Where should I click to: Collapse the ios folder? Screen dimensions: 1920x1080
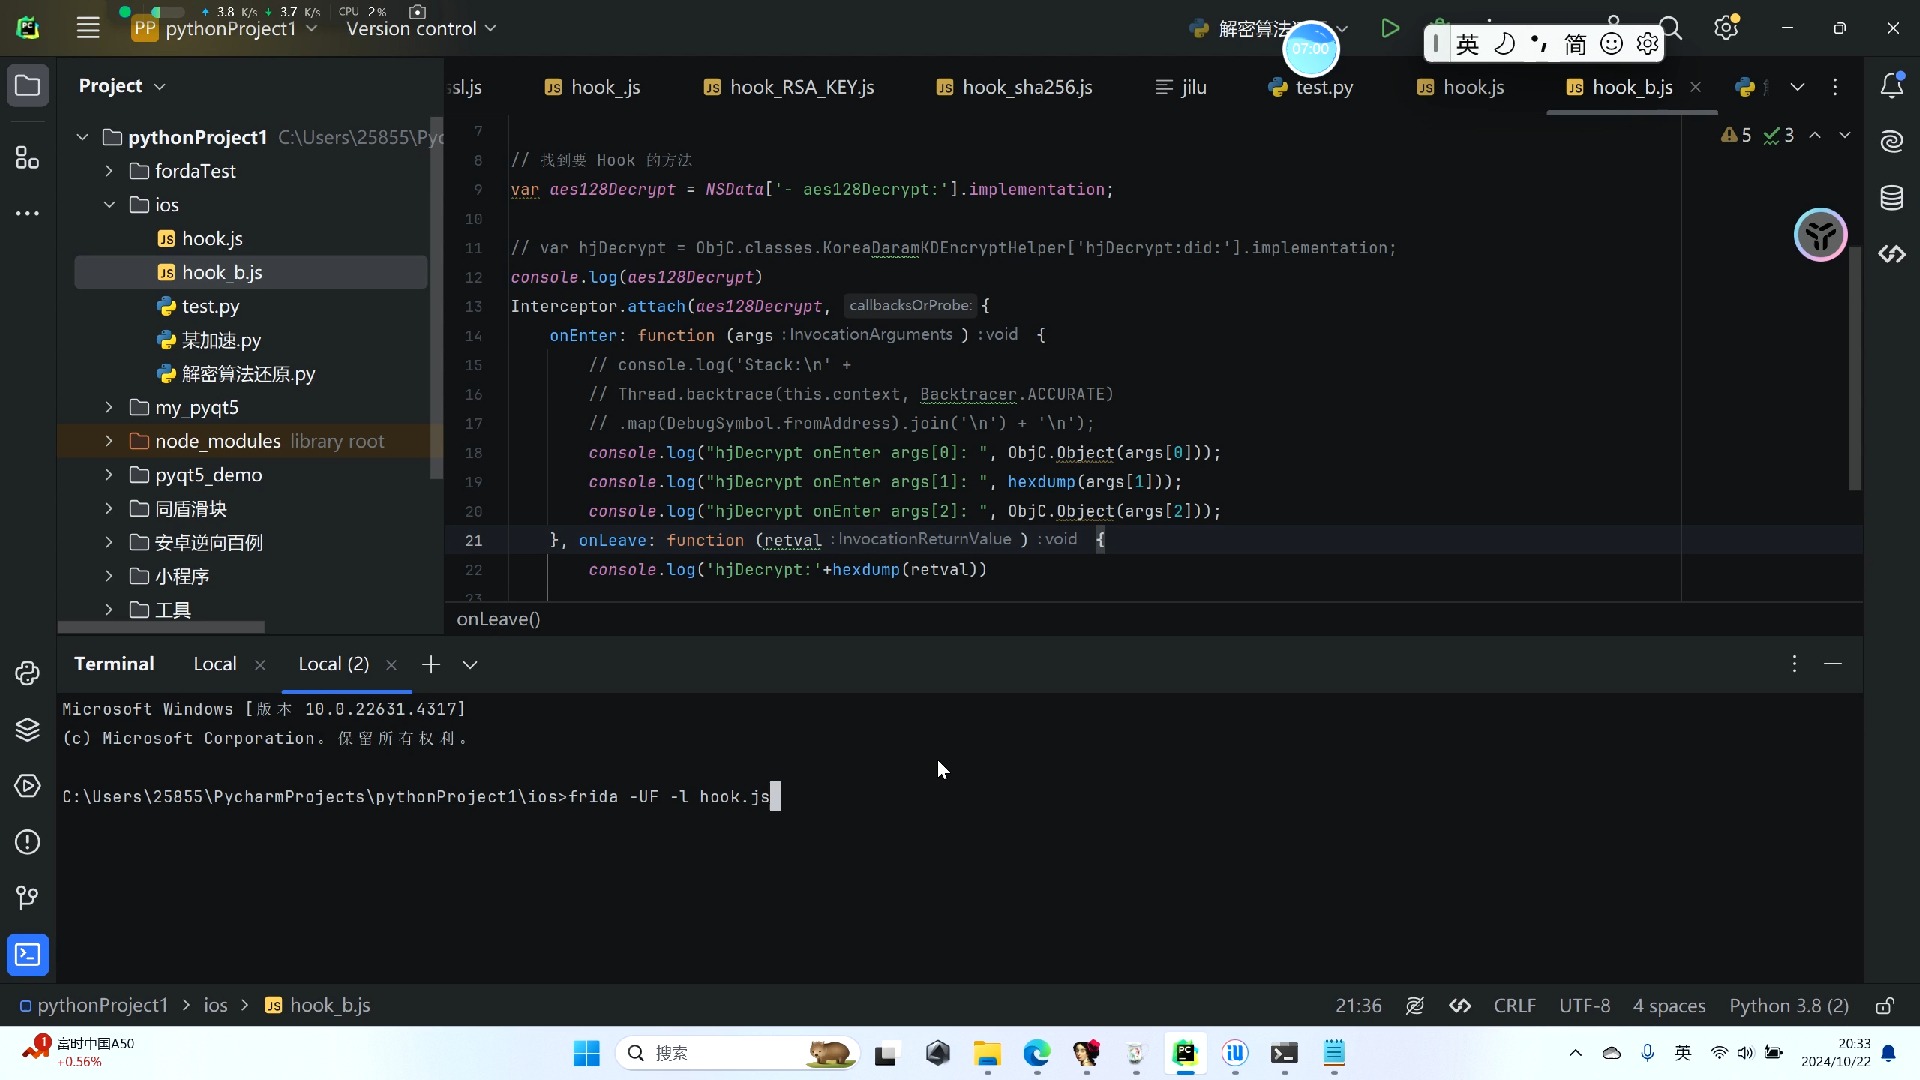tap(109, 205)
